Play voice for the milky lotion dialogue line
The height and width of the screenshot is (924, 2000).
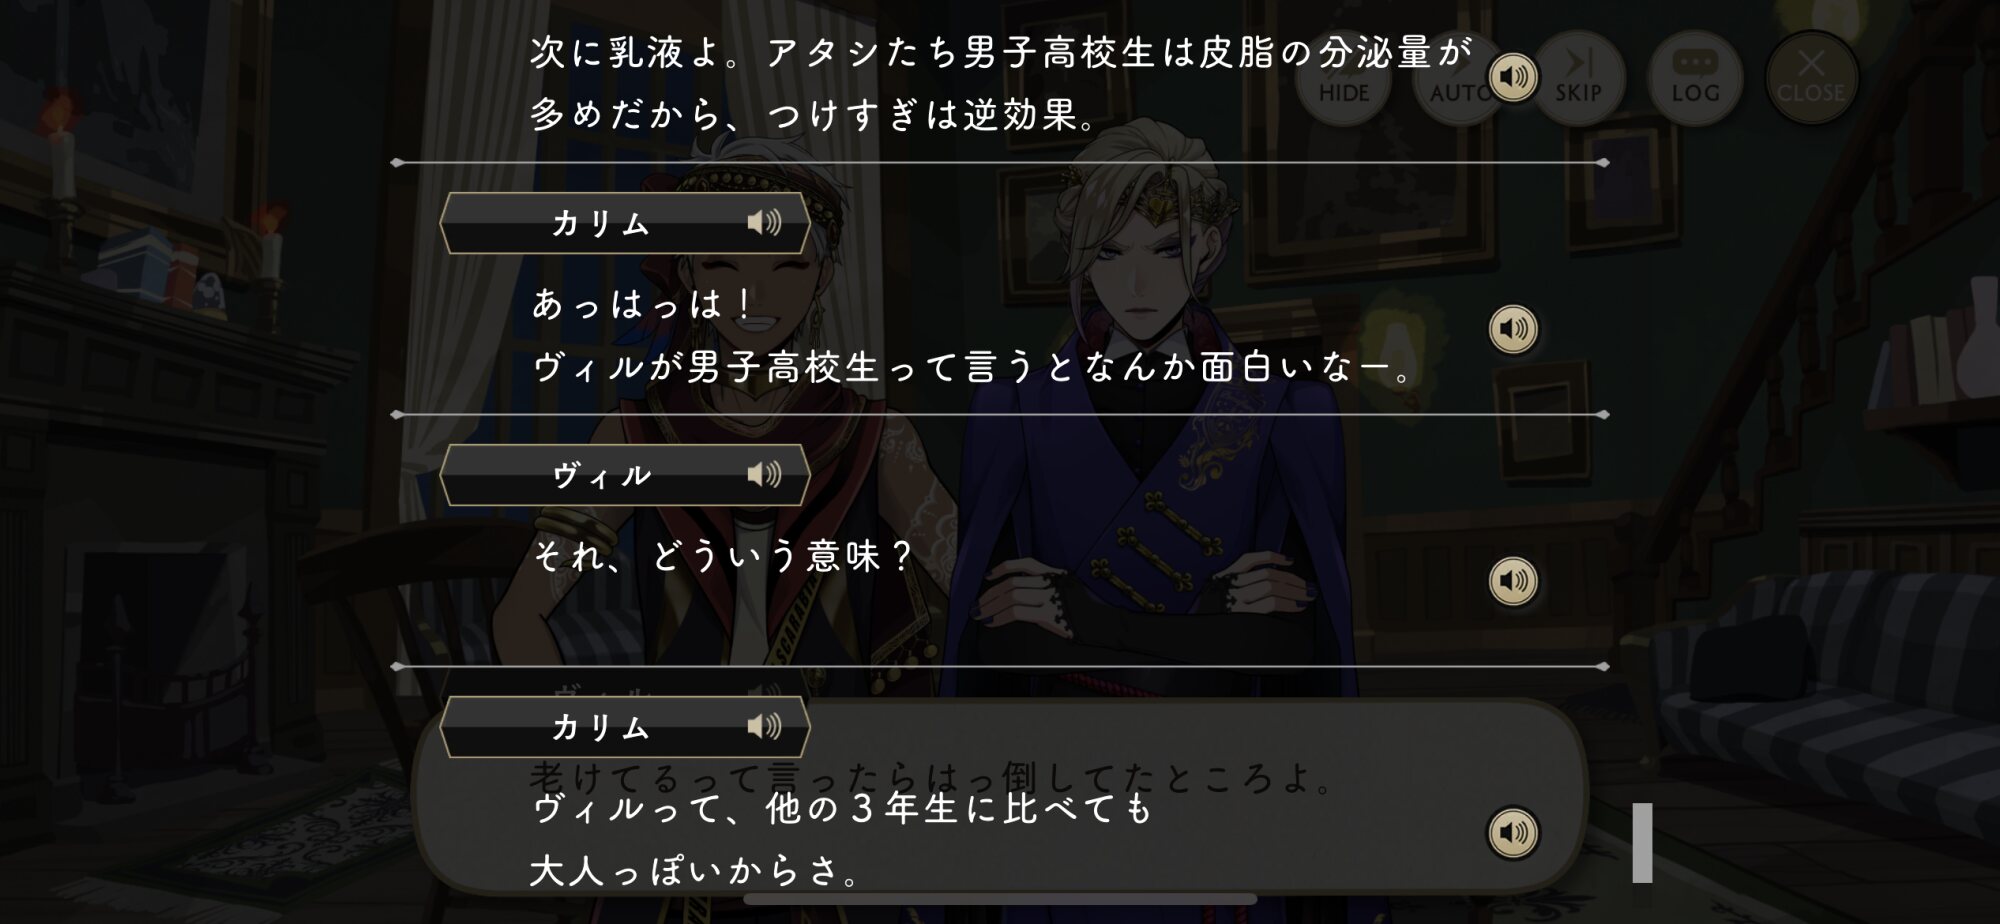[1513, 77]
